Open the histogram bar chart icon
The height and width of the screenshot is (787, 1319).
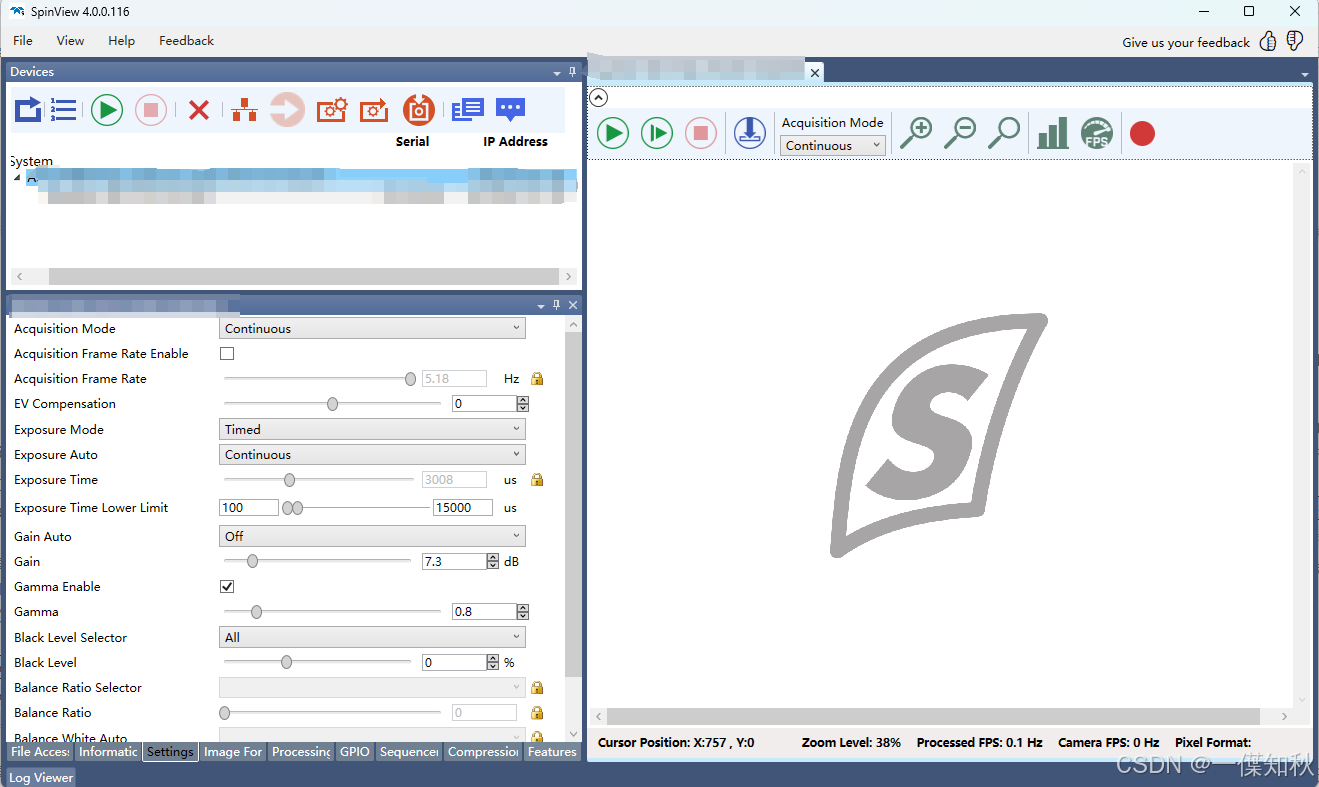[x=1052, y=133]
